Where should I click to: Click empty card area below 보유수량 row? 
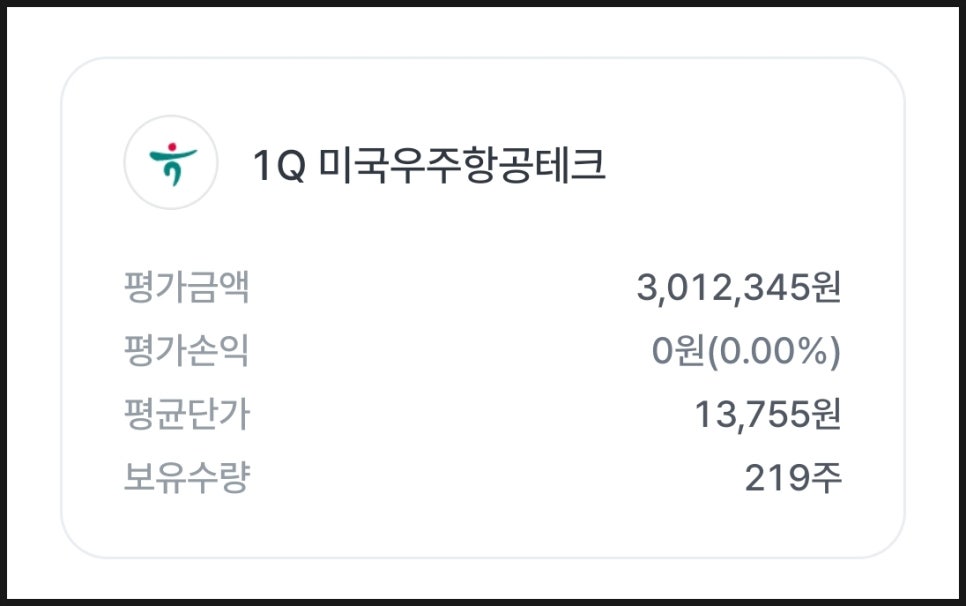(480, 525)
